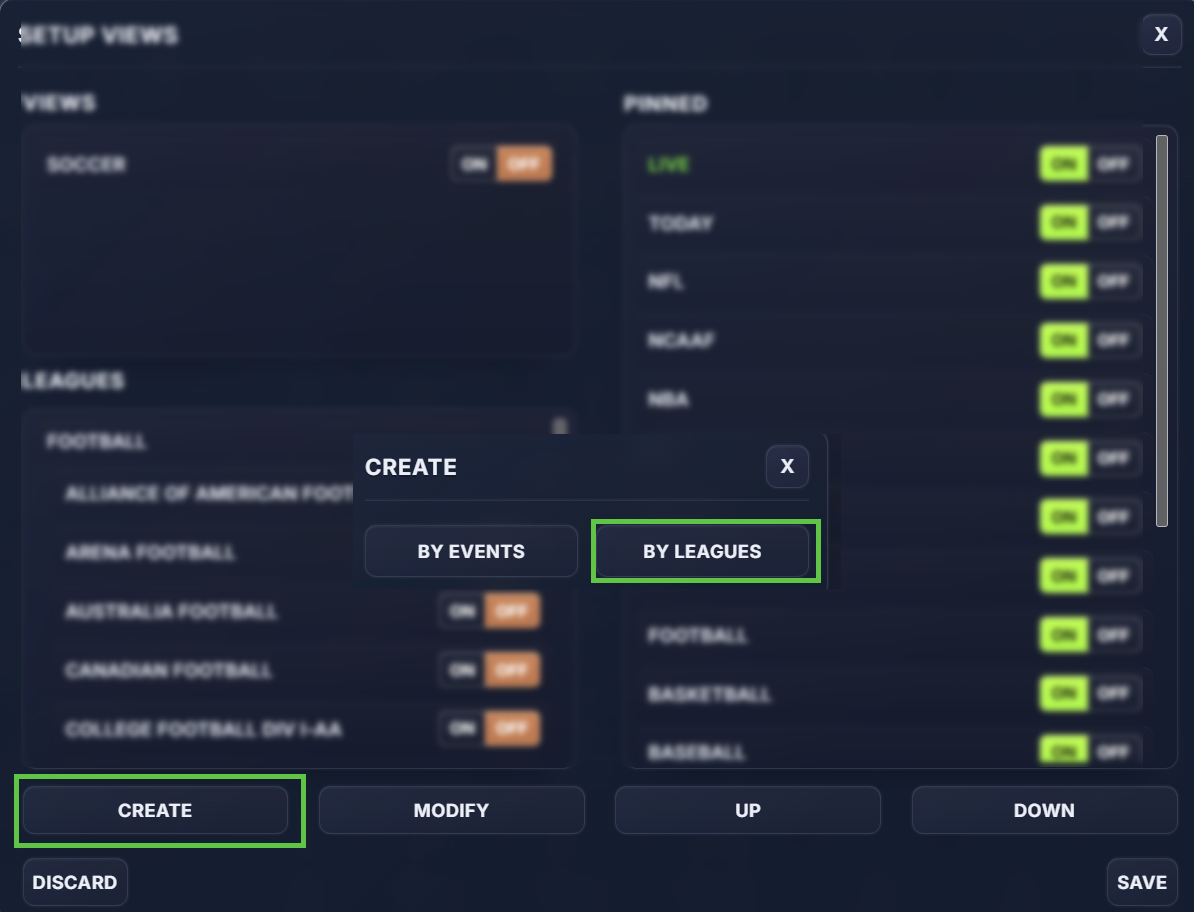Select Baseball in the Pinned list
Viewport: 1194px width, 912px height.
[x=696, y=751]
